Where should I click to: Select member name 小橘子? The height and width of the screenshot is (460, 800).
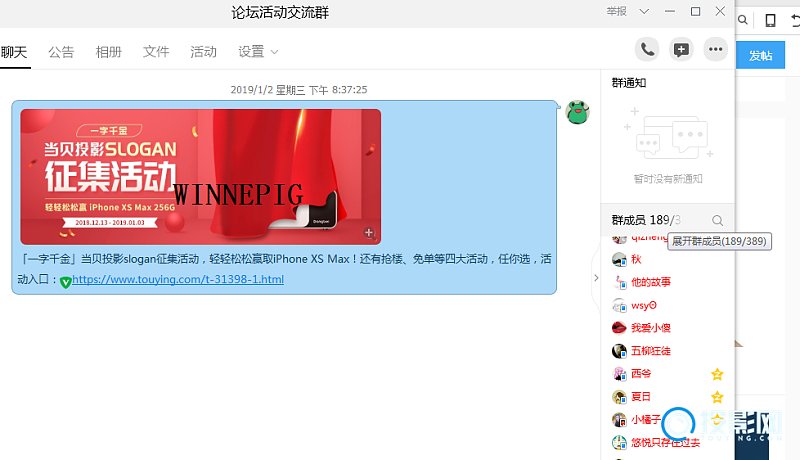pyautogui.click(x=646, y=420)
